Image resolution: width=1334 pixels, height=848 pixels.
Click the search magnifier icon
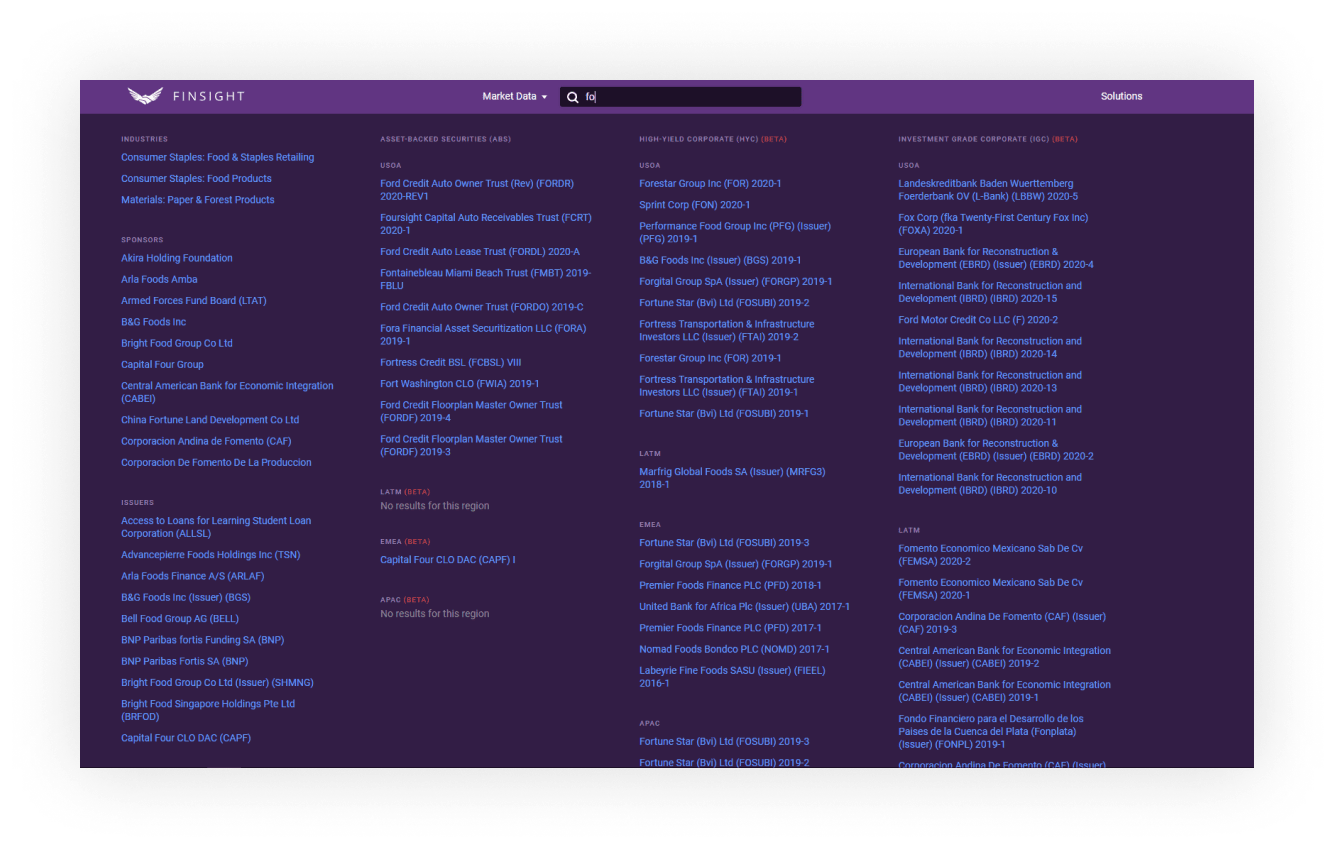tap(573, 97)
